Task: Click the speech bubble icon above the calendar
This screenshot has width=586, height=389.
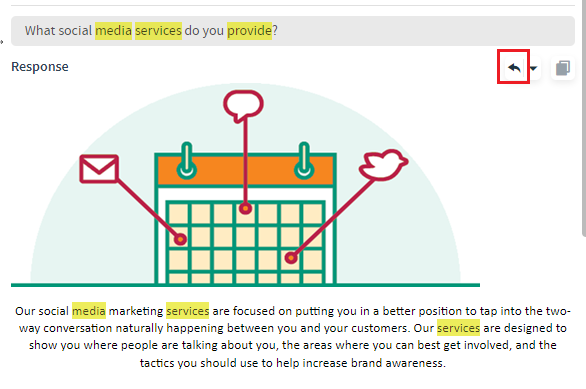Action: click(243, 106)
